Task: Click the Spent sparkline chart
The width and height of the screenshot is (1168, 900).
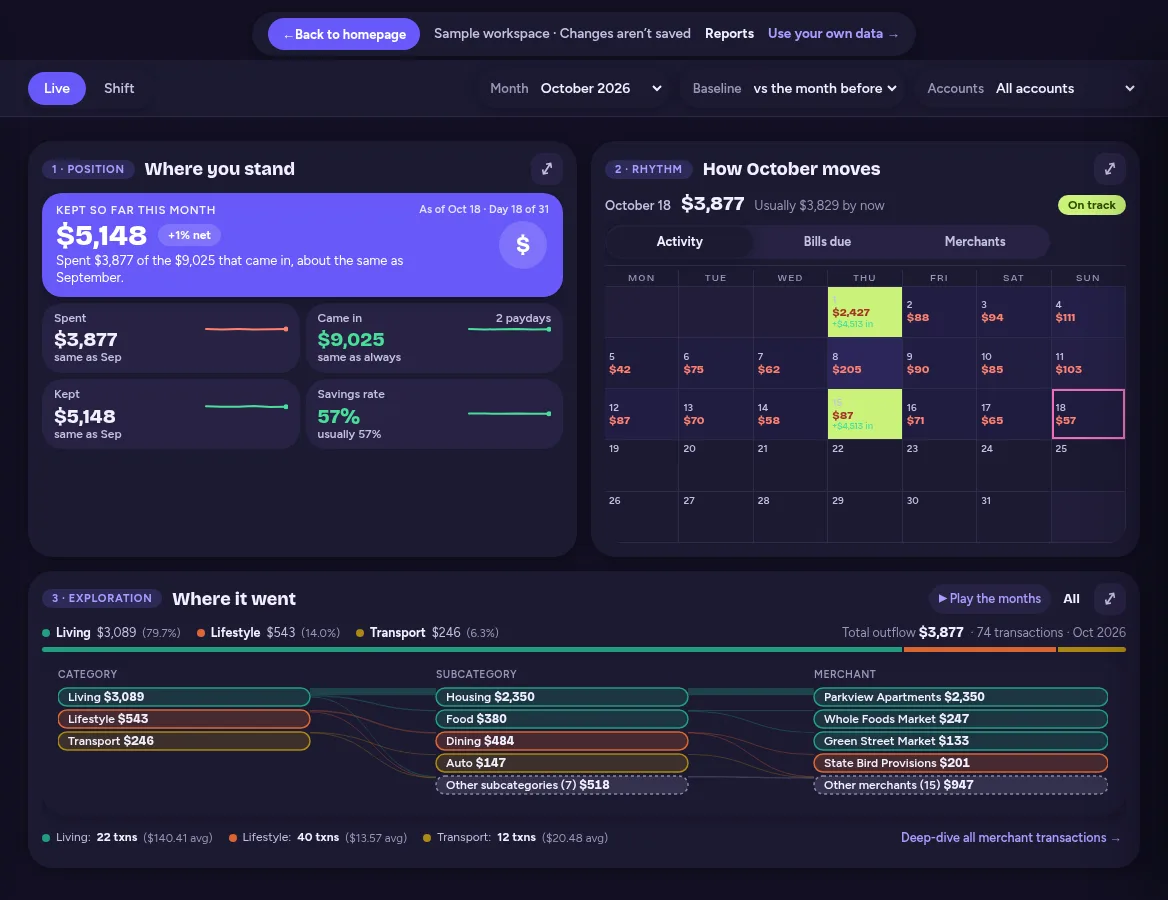Action: 247,329
